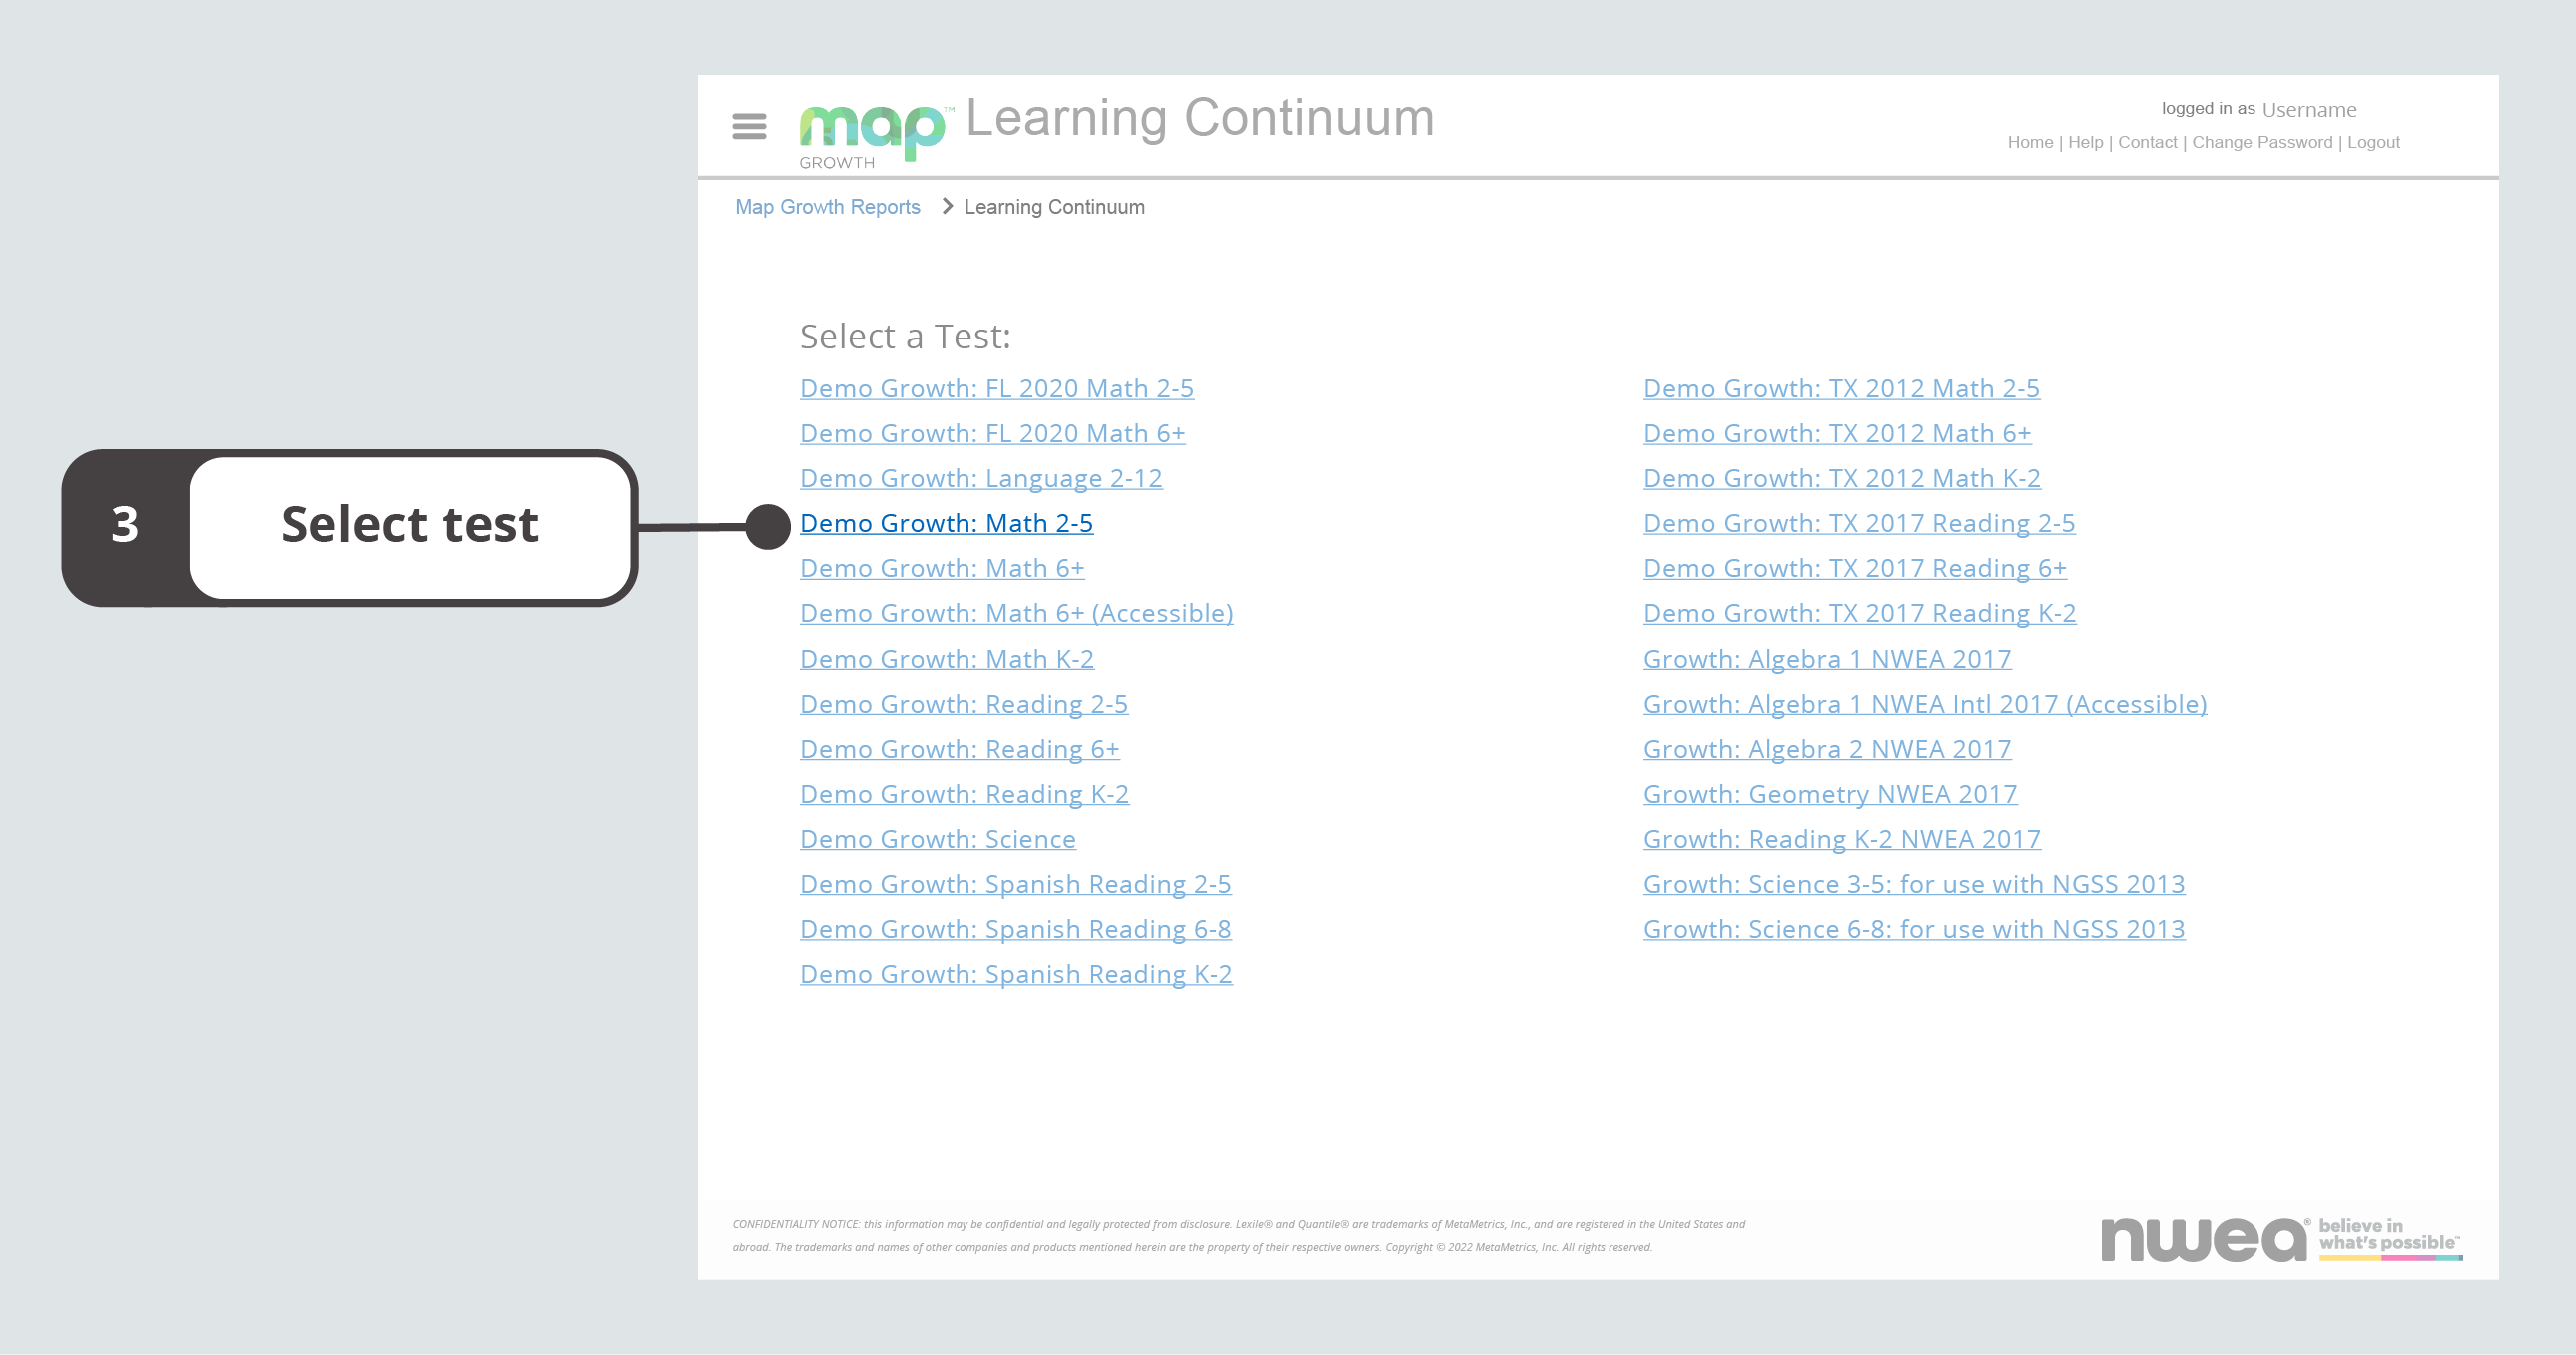Select Demo Growth: FL 2020 Math 2-5
This screenshot has width=2576, height=1355.
pyautogui.click(x=996, y=386)
